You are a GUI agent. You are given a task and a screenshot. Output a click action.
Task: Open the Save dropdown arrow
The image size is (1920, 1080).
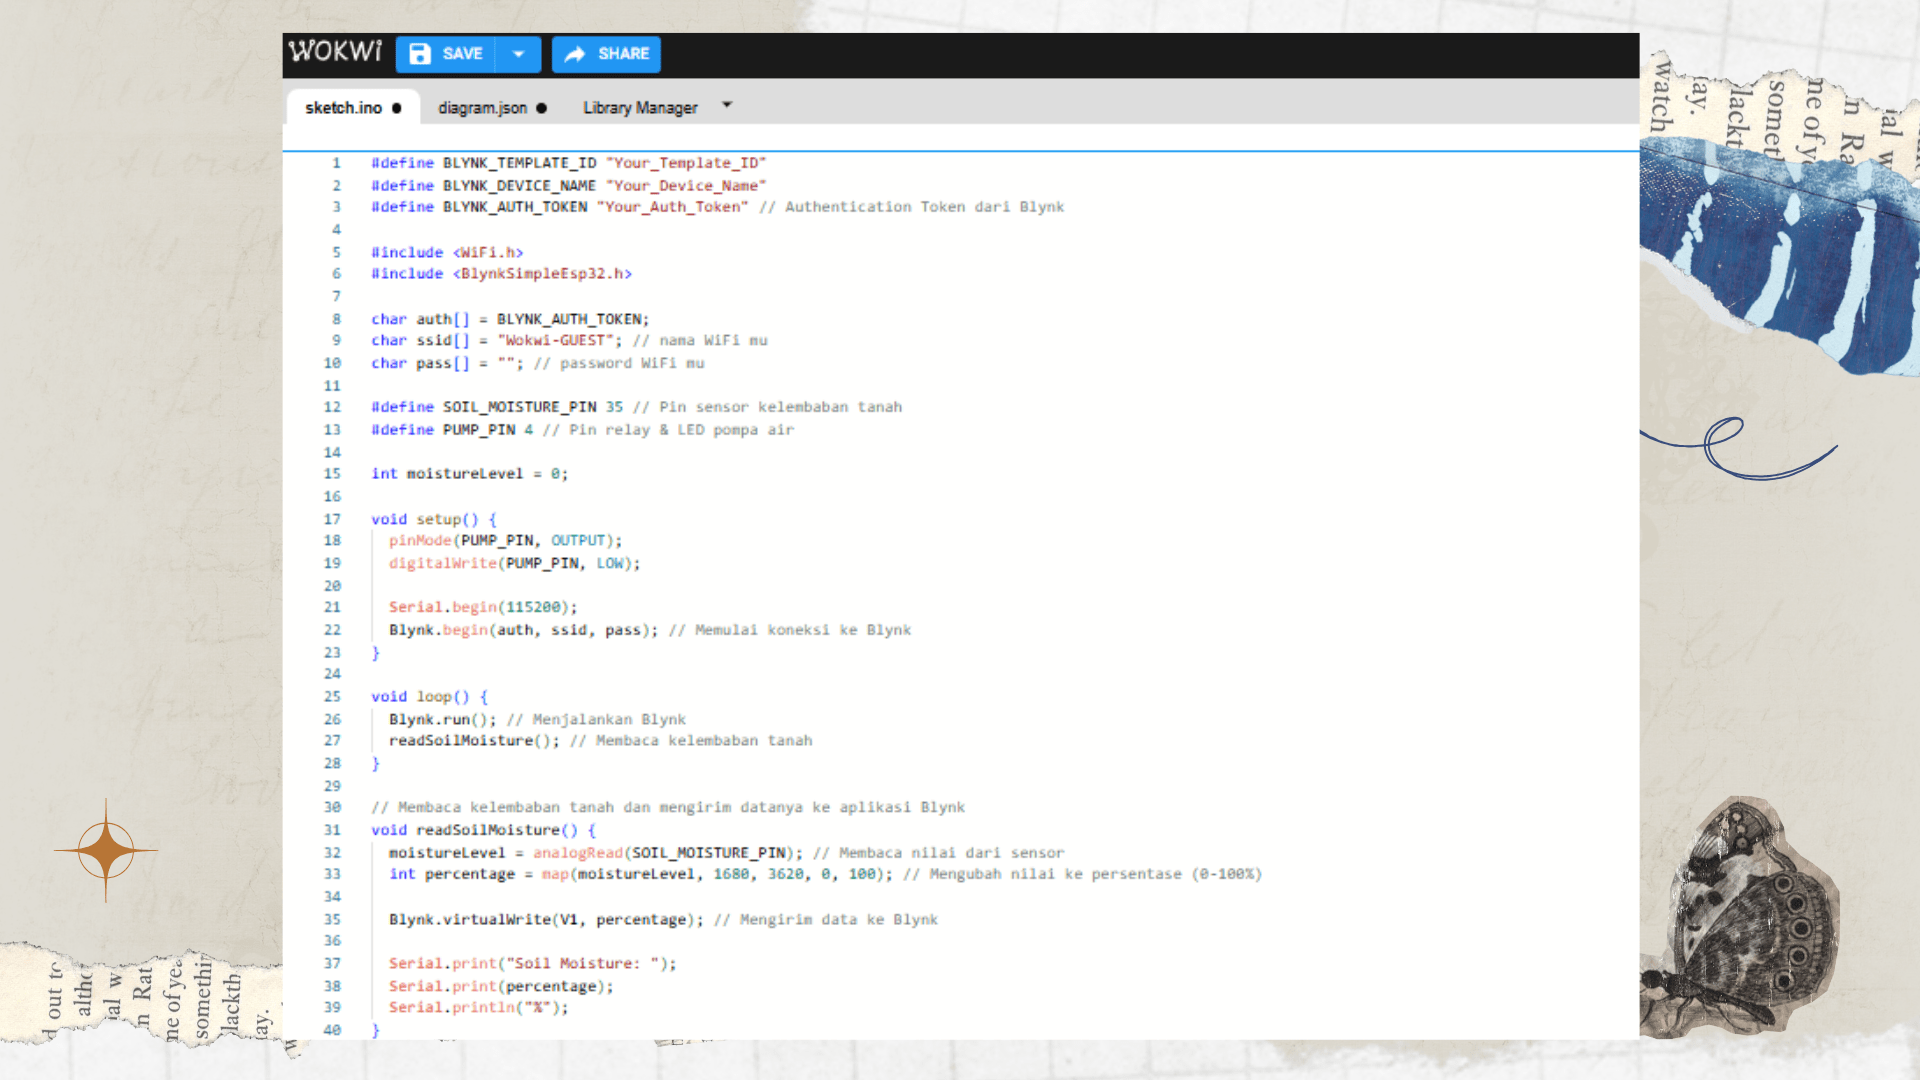518,54
